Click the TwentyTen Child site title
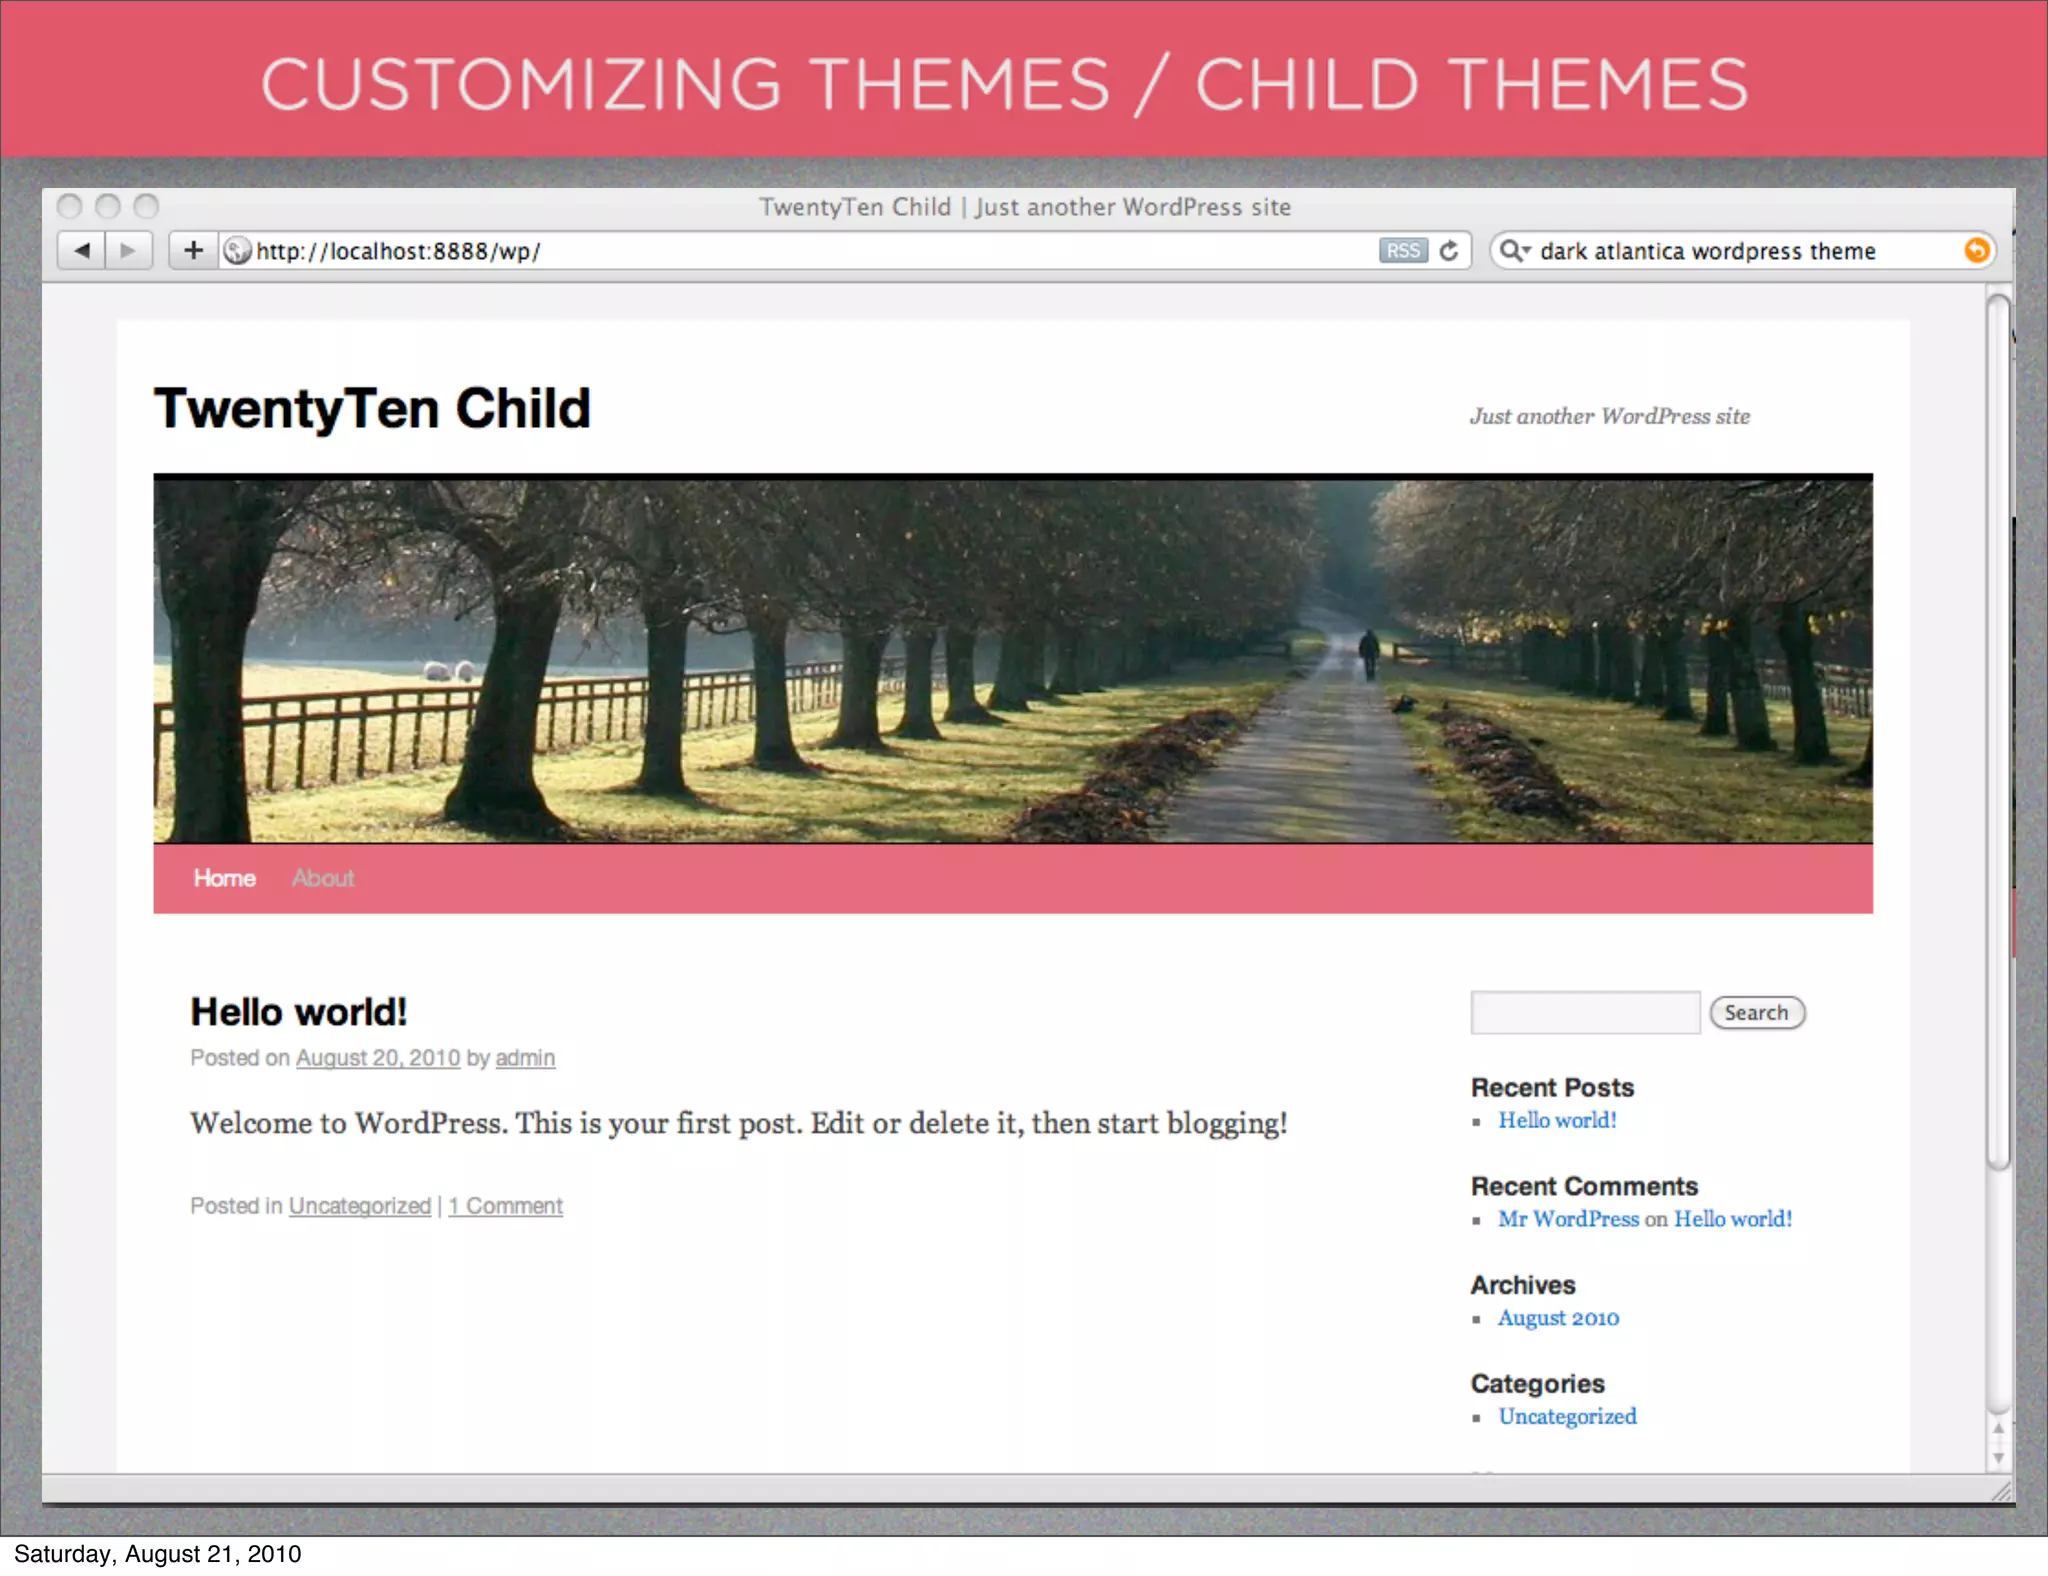Image resolution: width=2048 pixels, height=1576 pixels. point(372,408)
